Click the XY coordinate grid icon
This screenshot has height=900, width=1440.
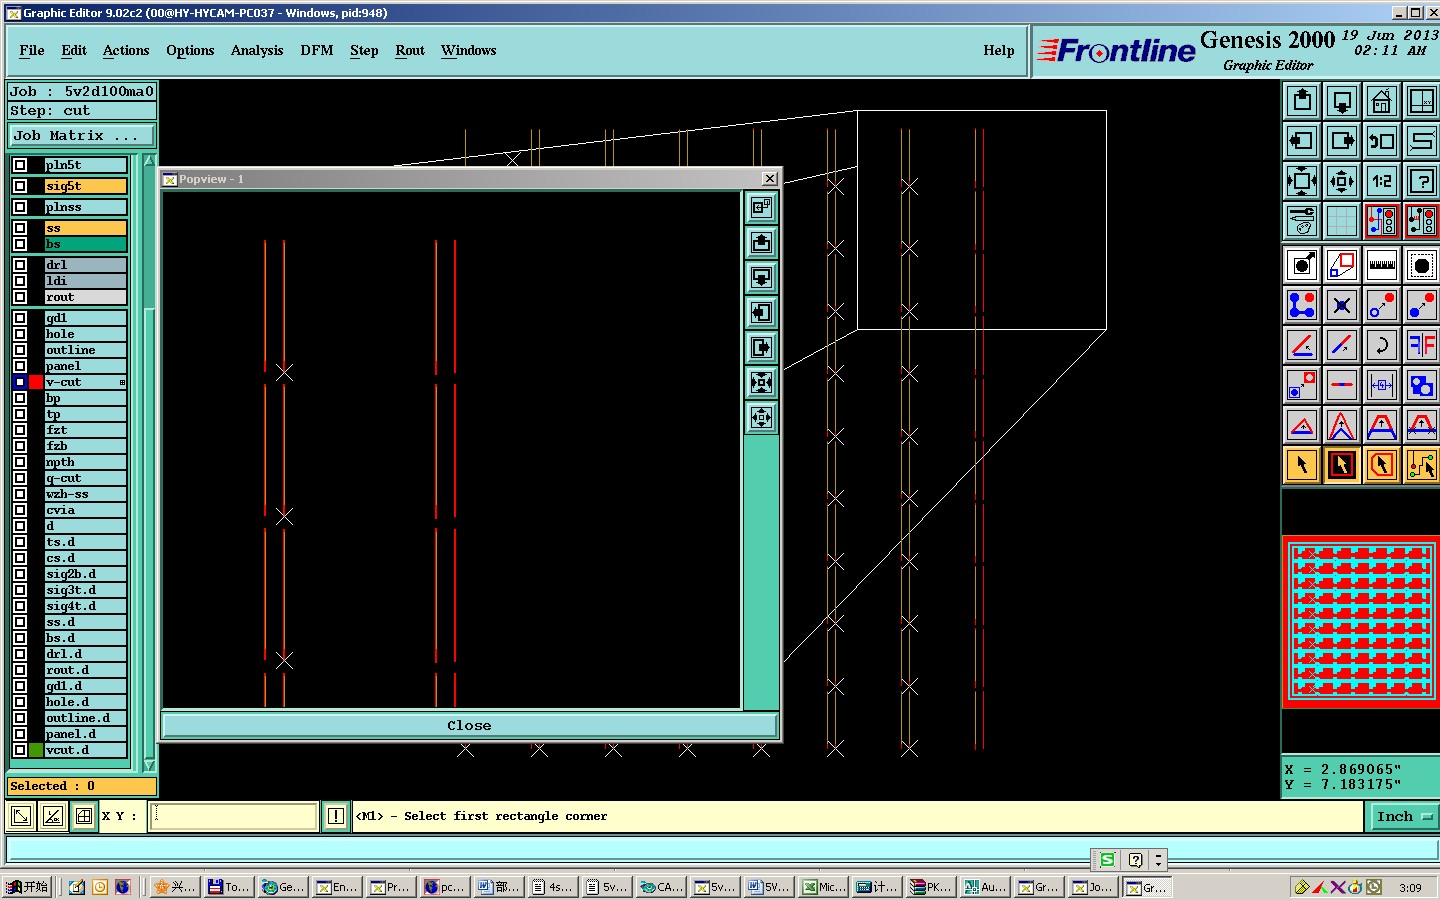click(84, 816)
